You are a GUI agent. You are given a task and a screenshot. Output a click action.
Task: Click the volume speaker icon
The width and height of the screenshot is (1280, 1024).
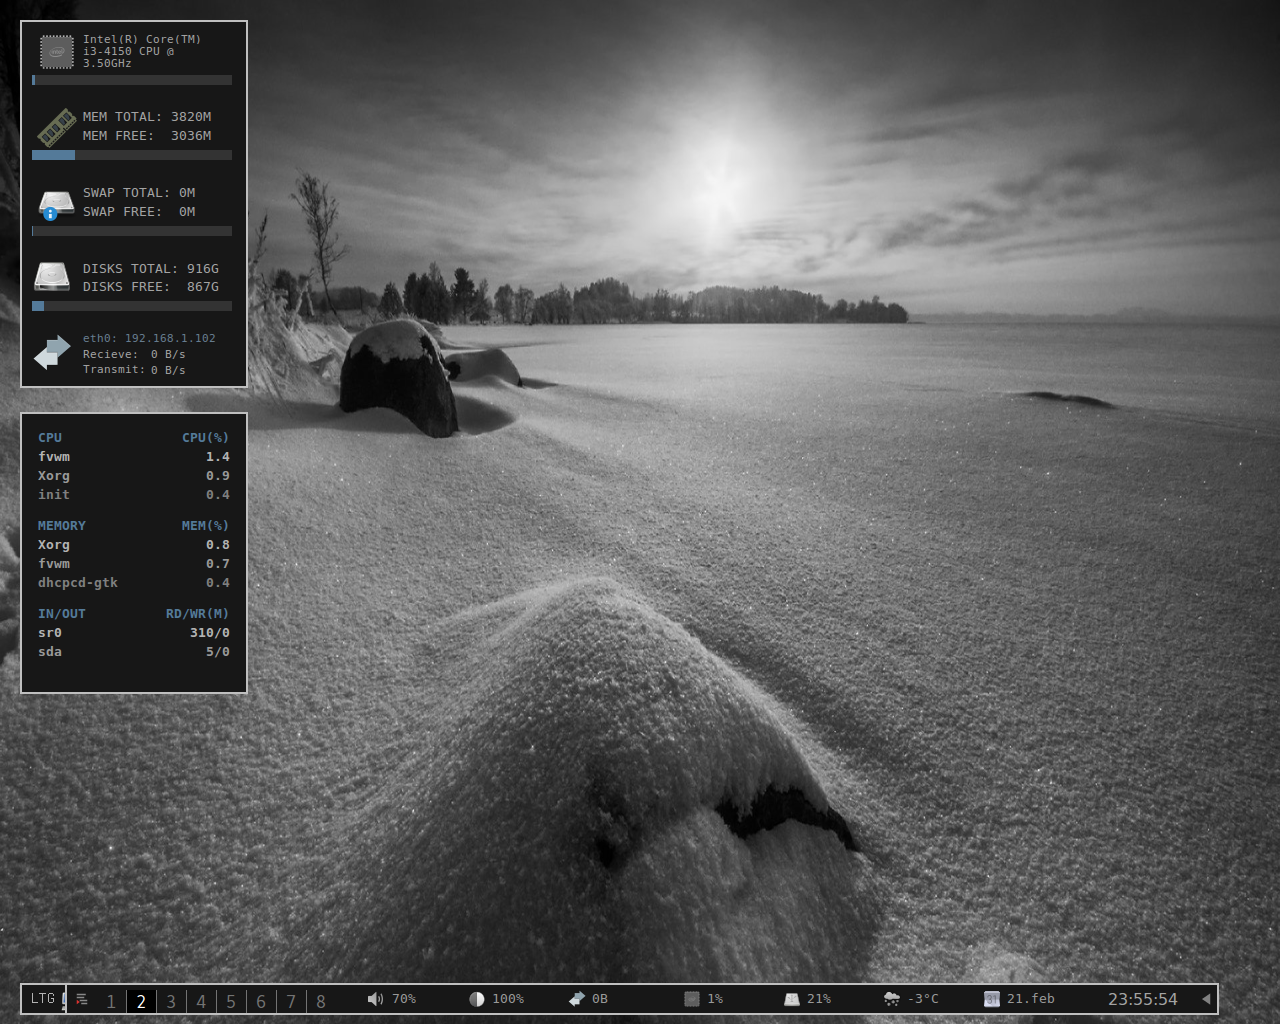(x=375, y=999)
